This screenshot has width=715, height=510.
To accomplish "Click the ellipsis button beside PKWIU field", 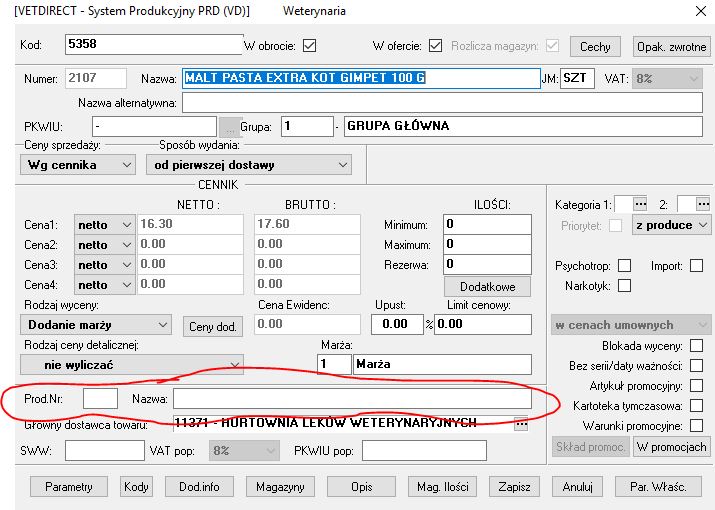I will (229, 127).
